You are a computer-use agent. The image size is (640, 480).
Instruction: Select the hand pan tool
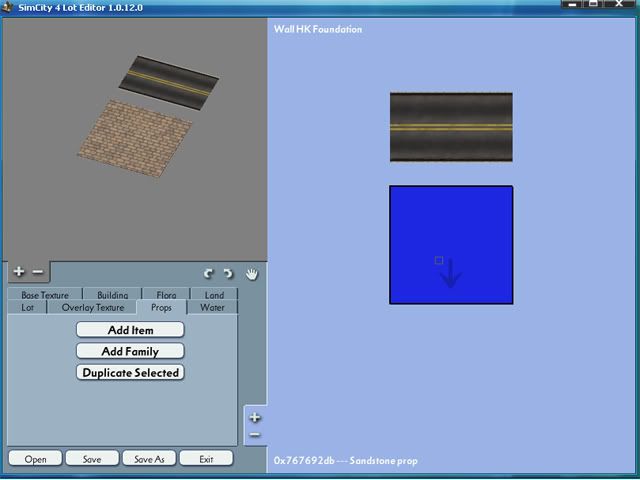252,274
